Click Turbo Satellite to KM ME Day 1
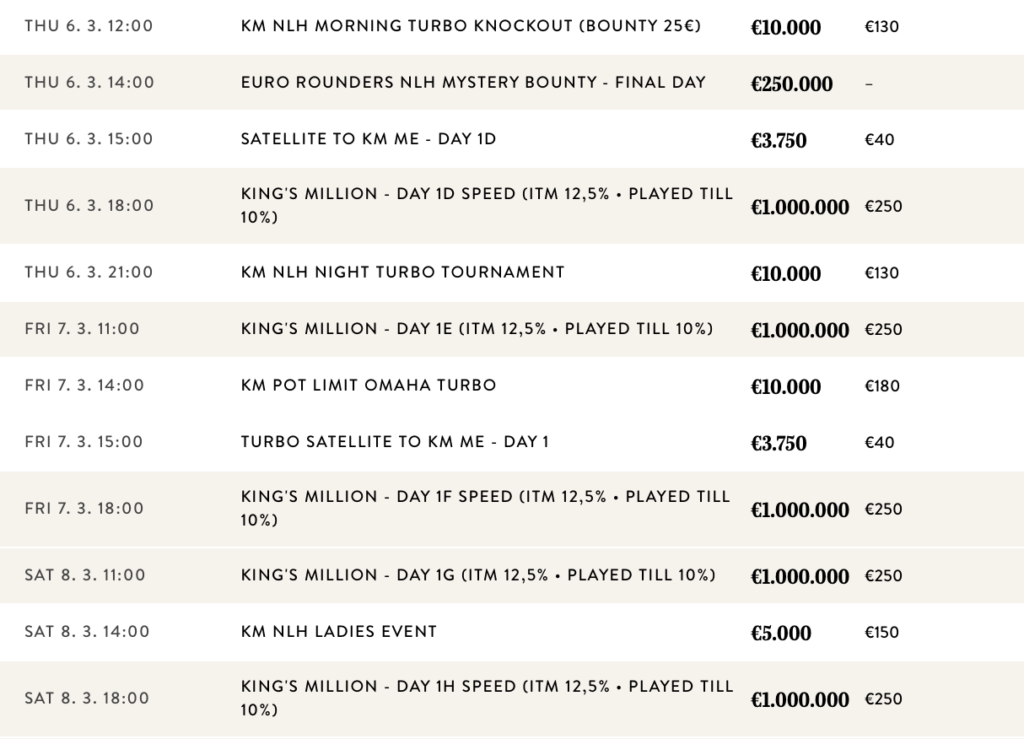The height and width of the screenshot is (739, 1024). [394, 442]
